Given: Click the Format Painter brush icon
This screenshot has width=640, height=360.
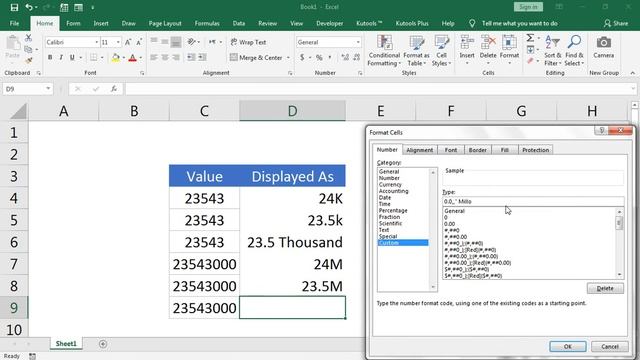Looking at the screenshot, I should coord(28,60).
